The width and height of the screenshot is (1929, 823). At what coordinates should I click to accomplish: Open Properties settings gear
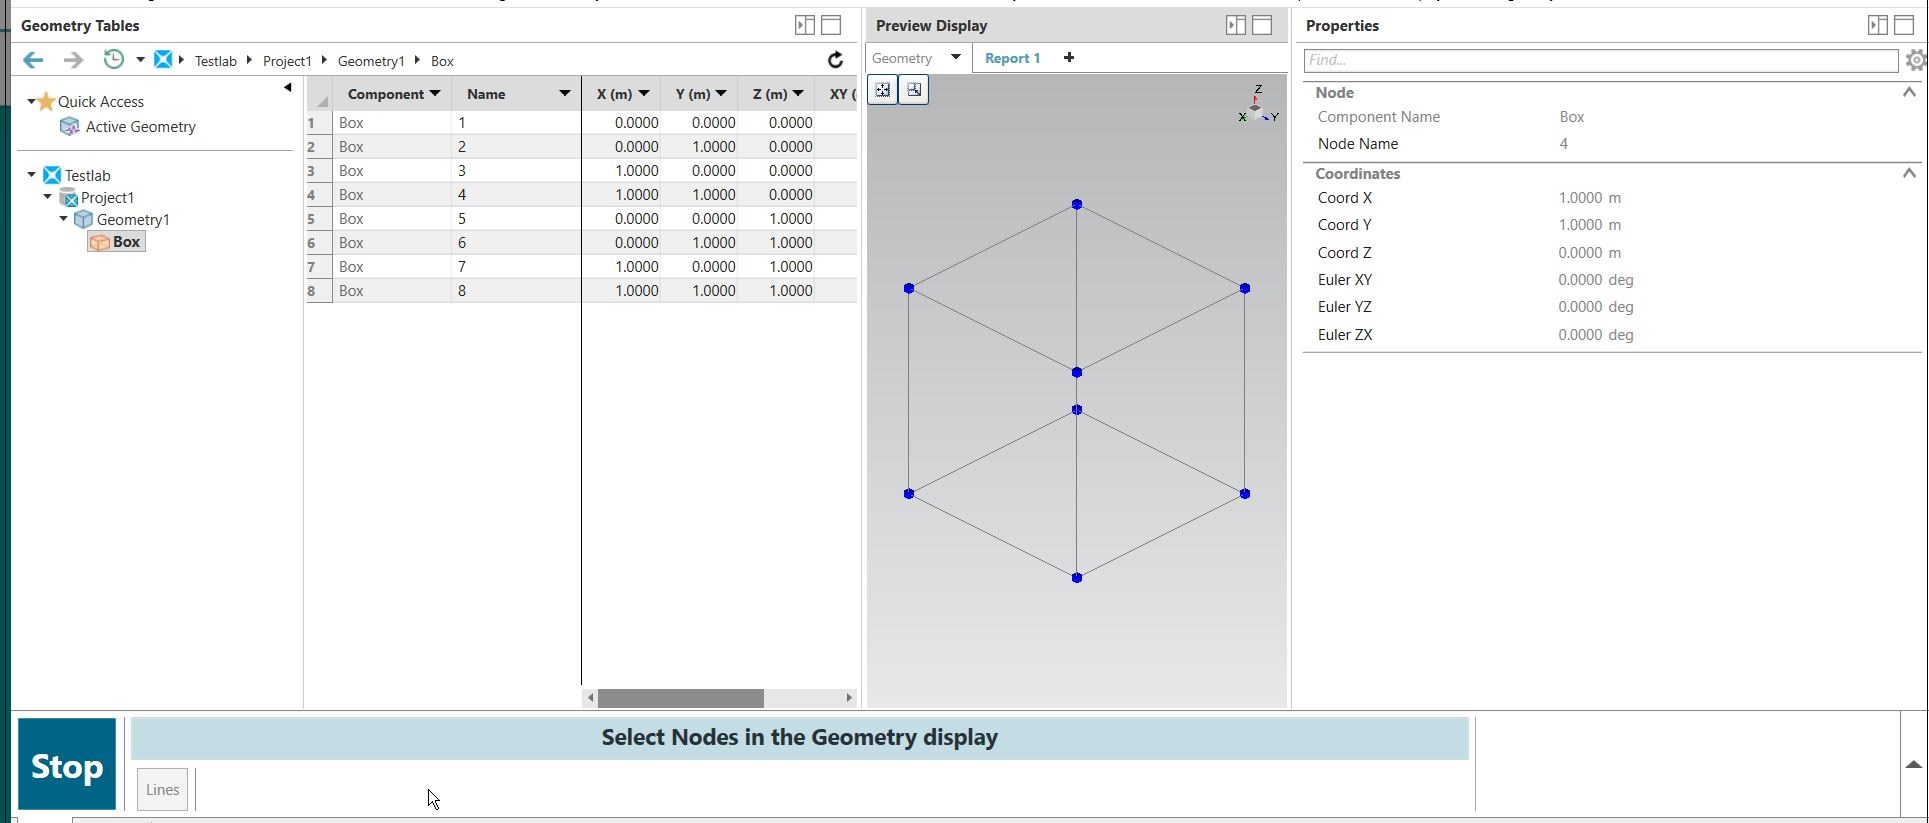pos(1915,61)
